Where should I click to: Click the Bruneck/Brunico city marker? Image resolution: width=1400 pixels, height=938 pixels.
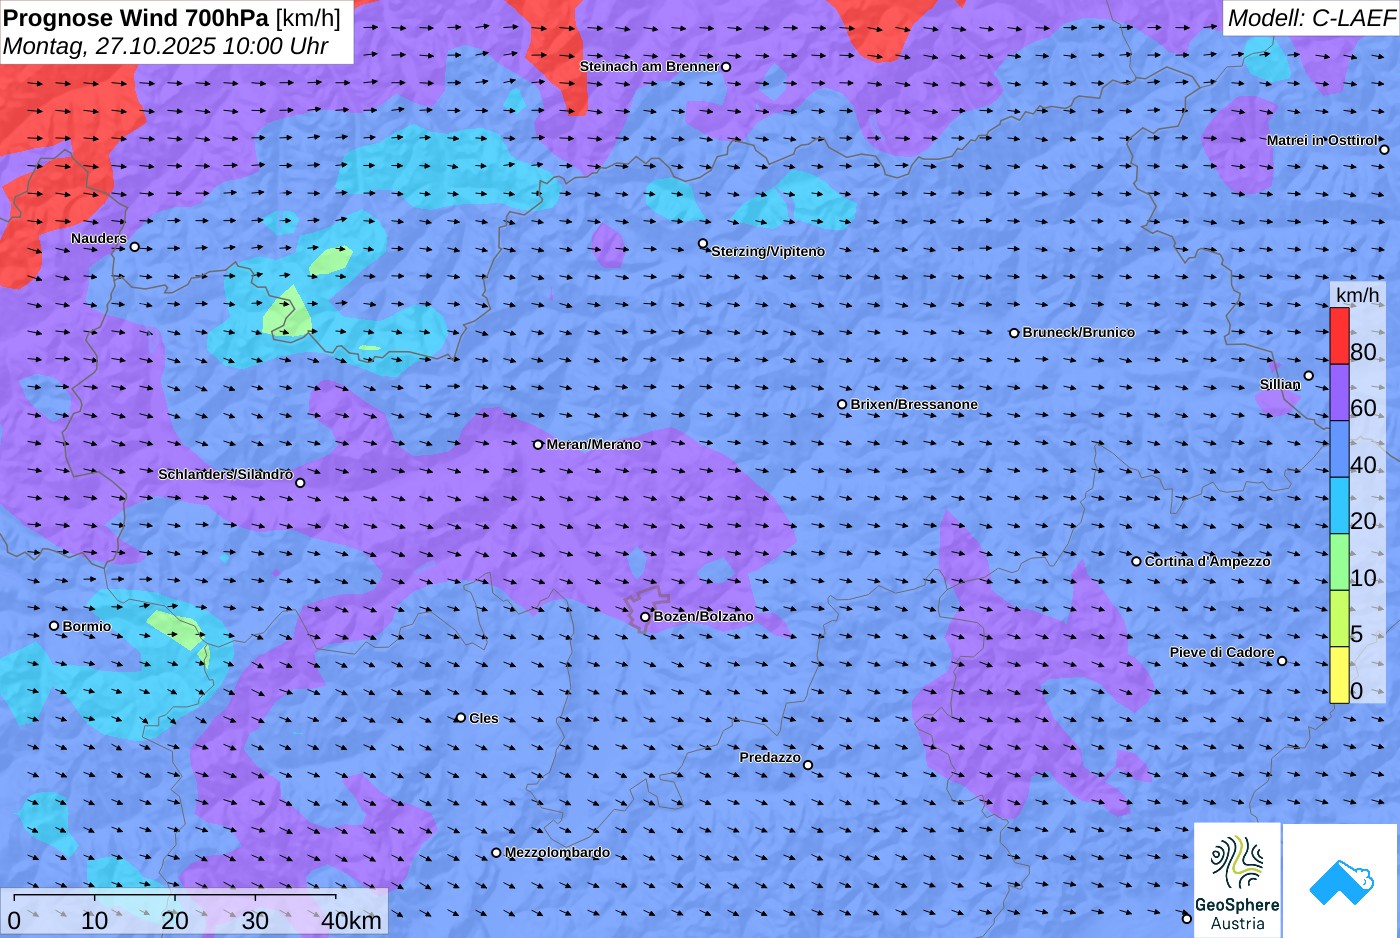(1014, 333)
